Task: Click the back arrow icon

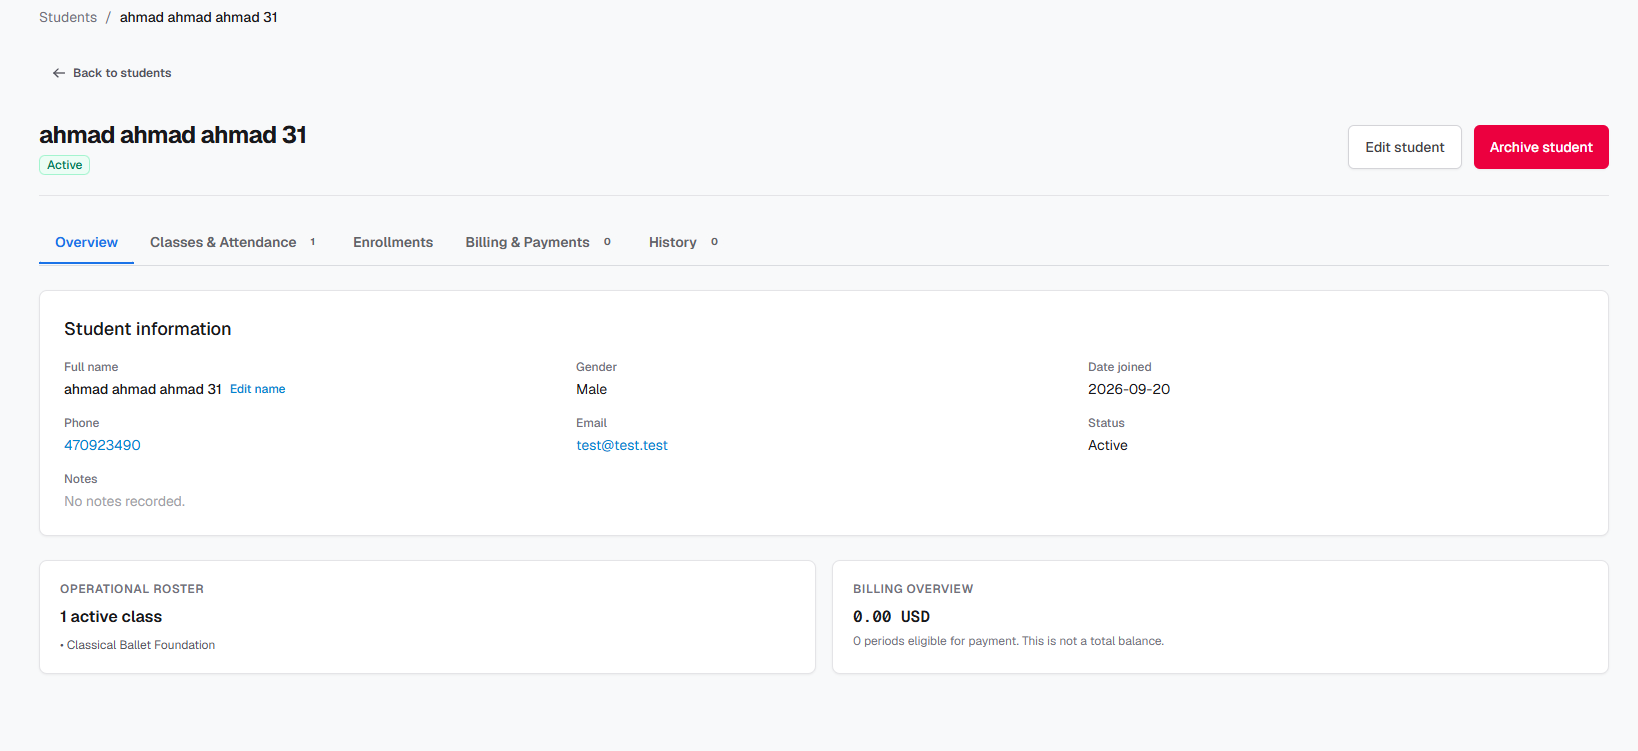Action: pos(59,73)
